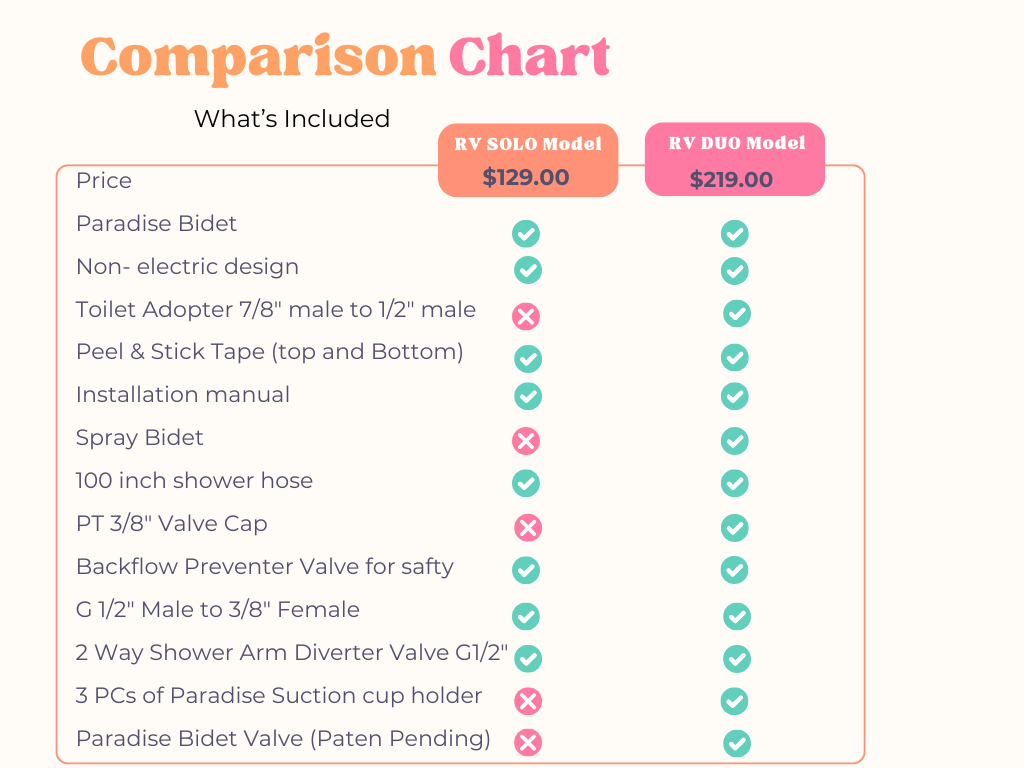Click DUO checkmark for Paradise Bidet Valve
1024x768 pixels.
[x=737, y=744]
